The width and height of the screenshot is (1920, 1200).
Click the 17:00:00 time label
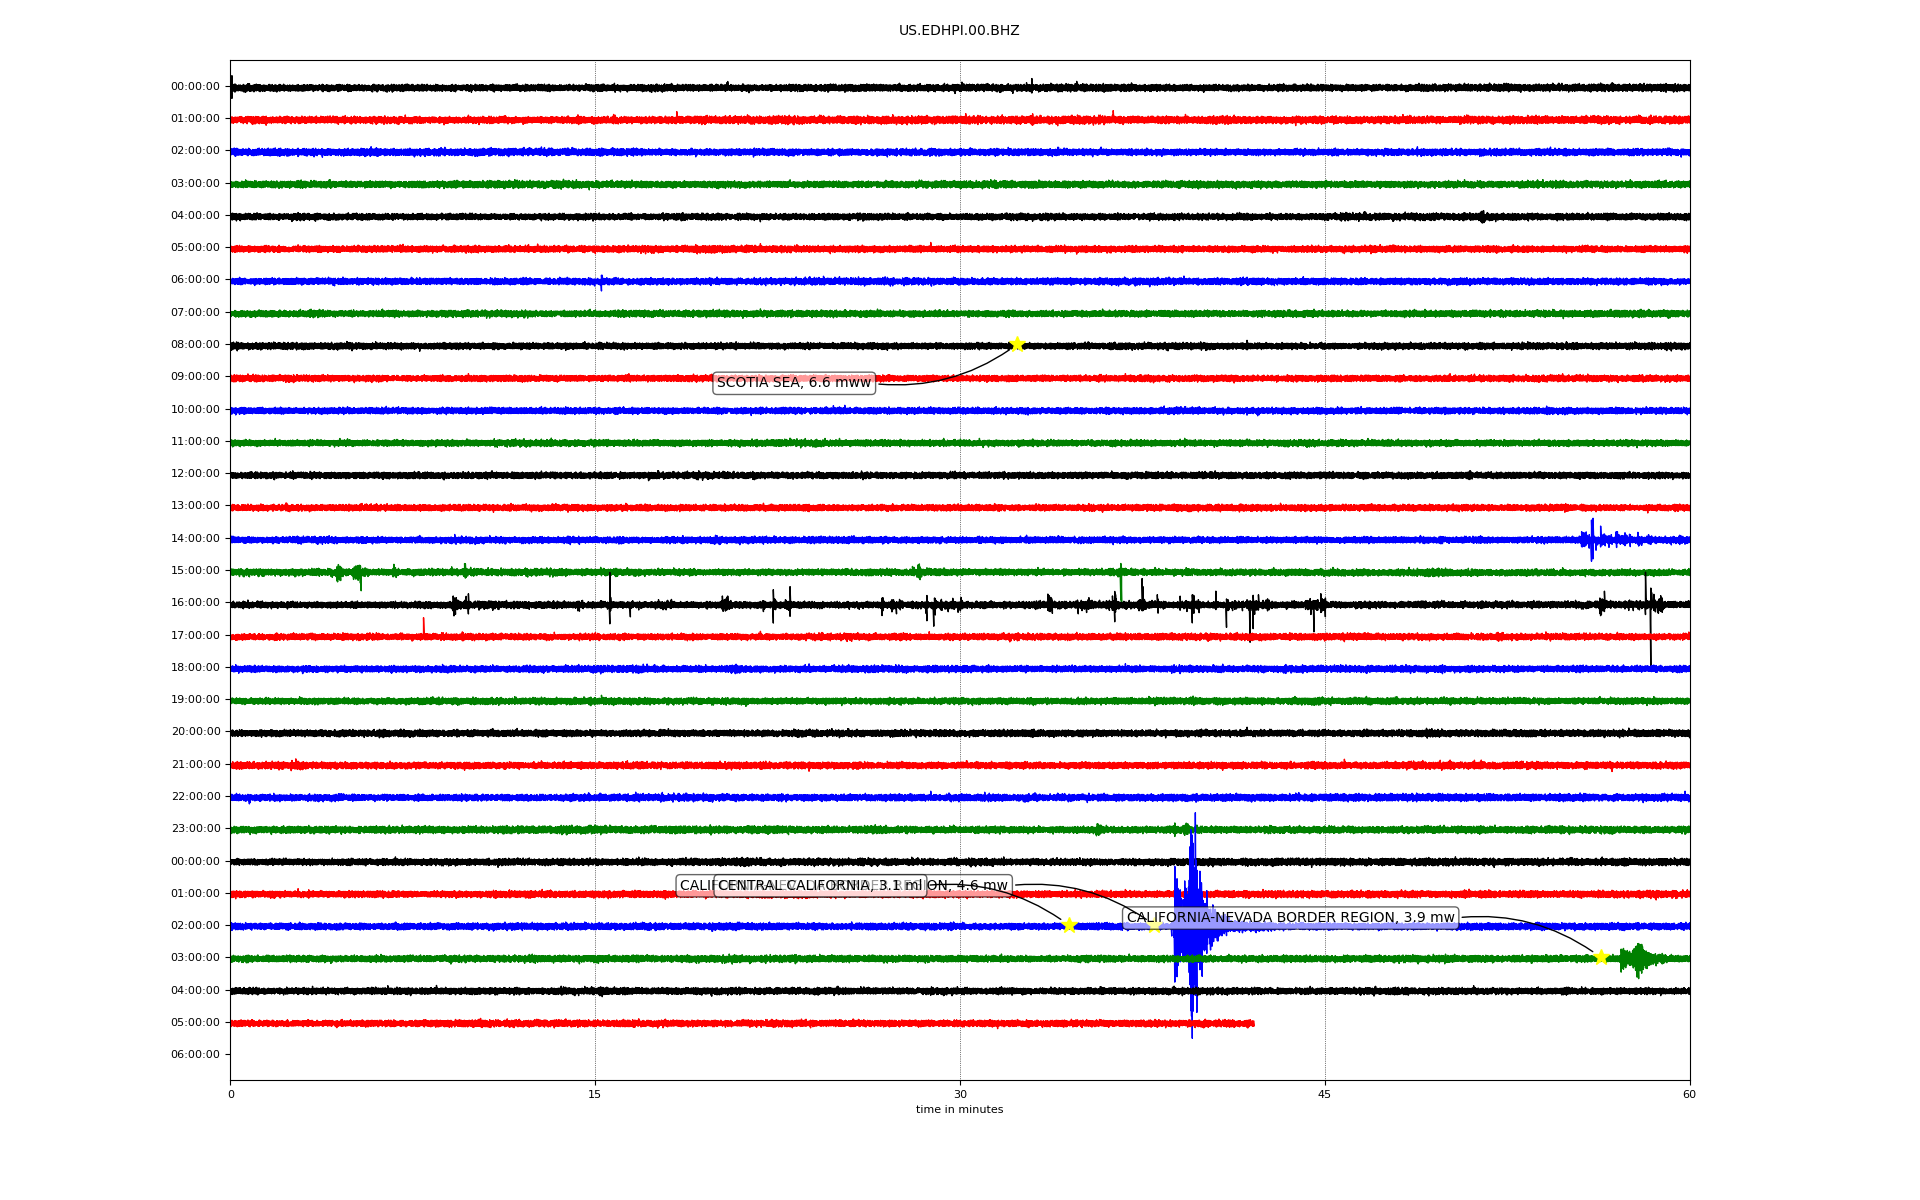pos(195,636)
